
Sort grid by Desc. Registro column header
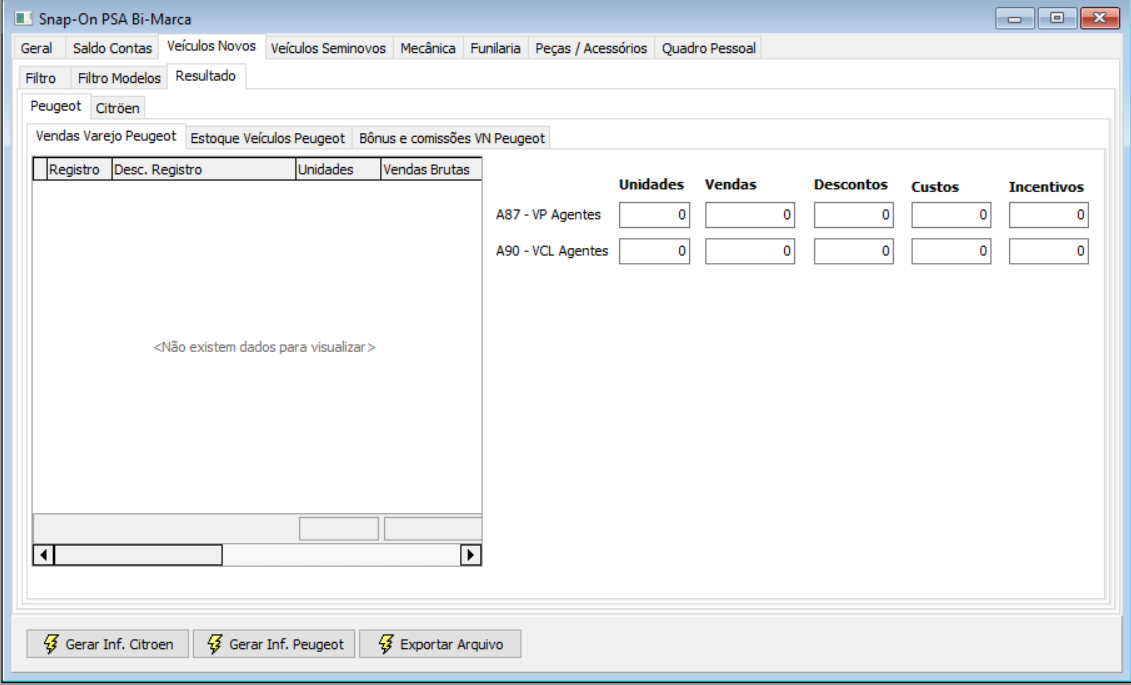[x=203, y=169]
